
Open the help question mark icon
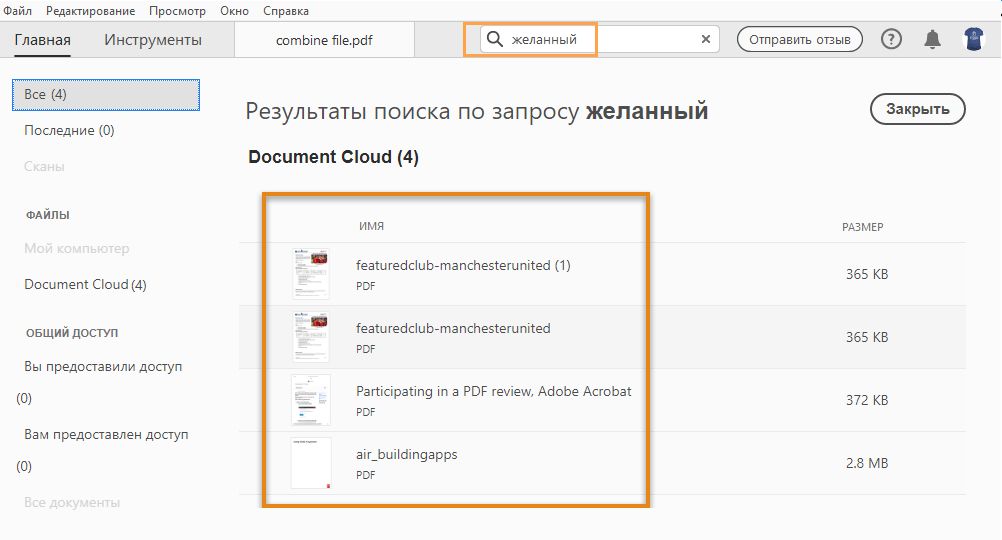point(891,40)
